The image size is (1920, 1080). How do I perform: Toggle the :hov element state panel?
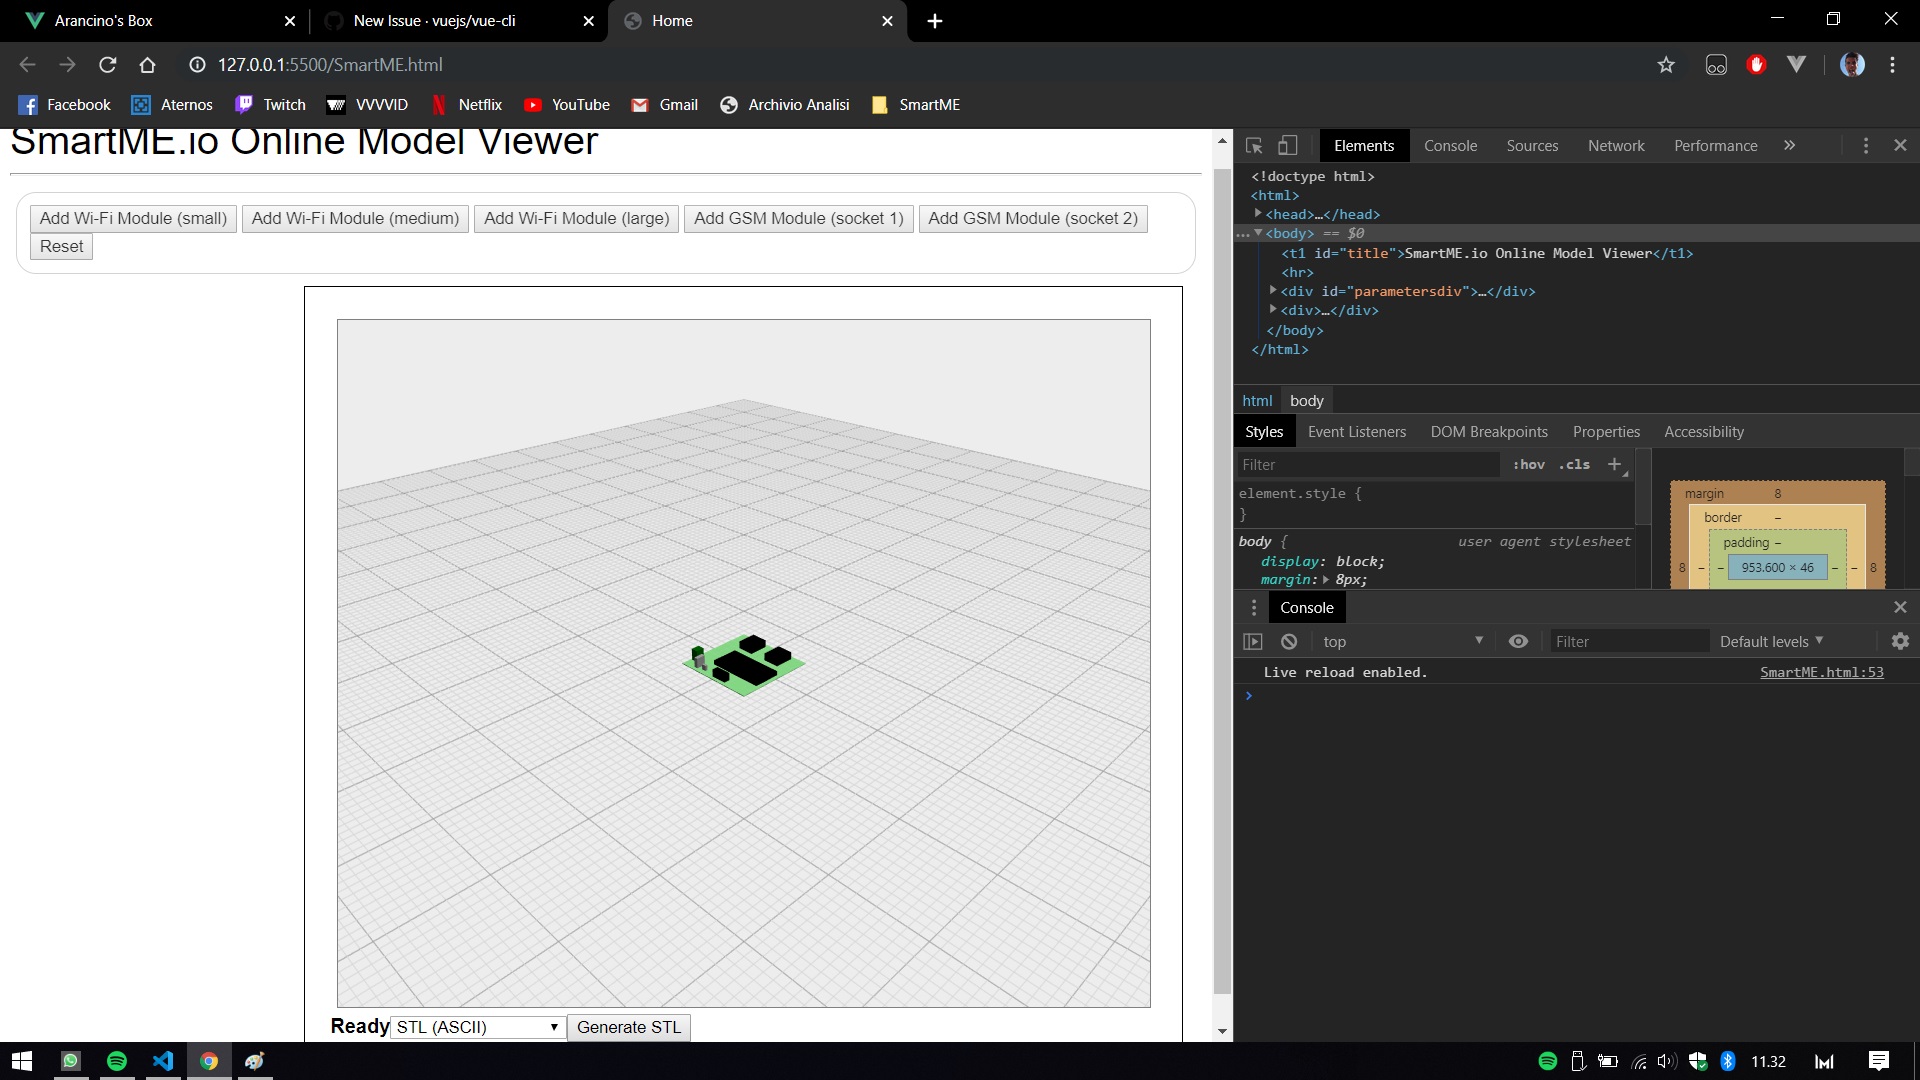click(1528, 465)
